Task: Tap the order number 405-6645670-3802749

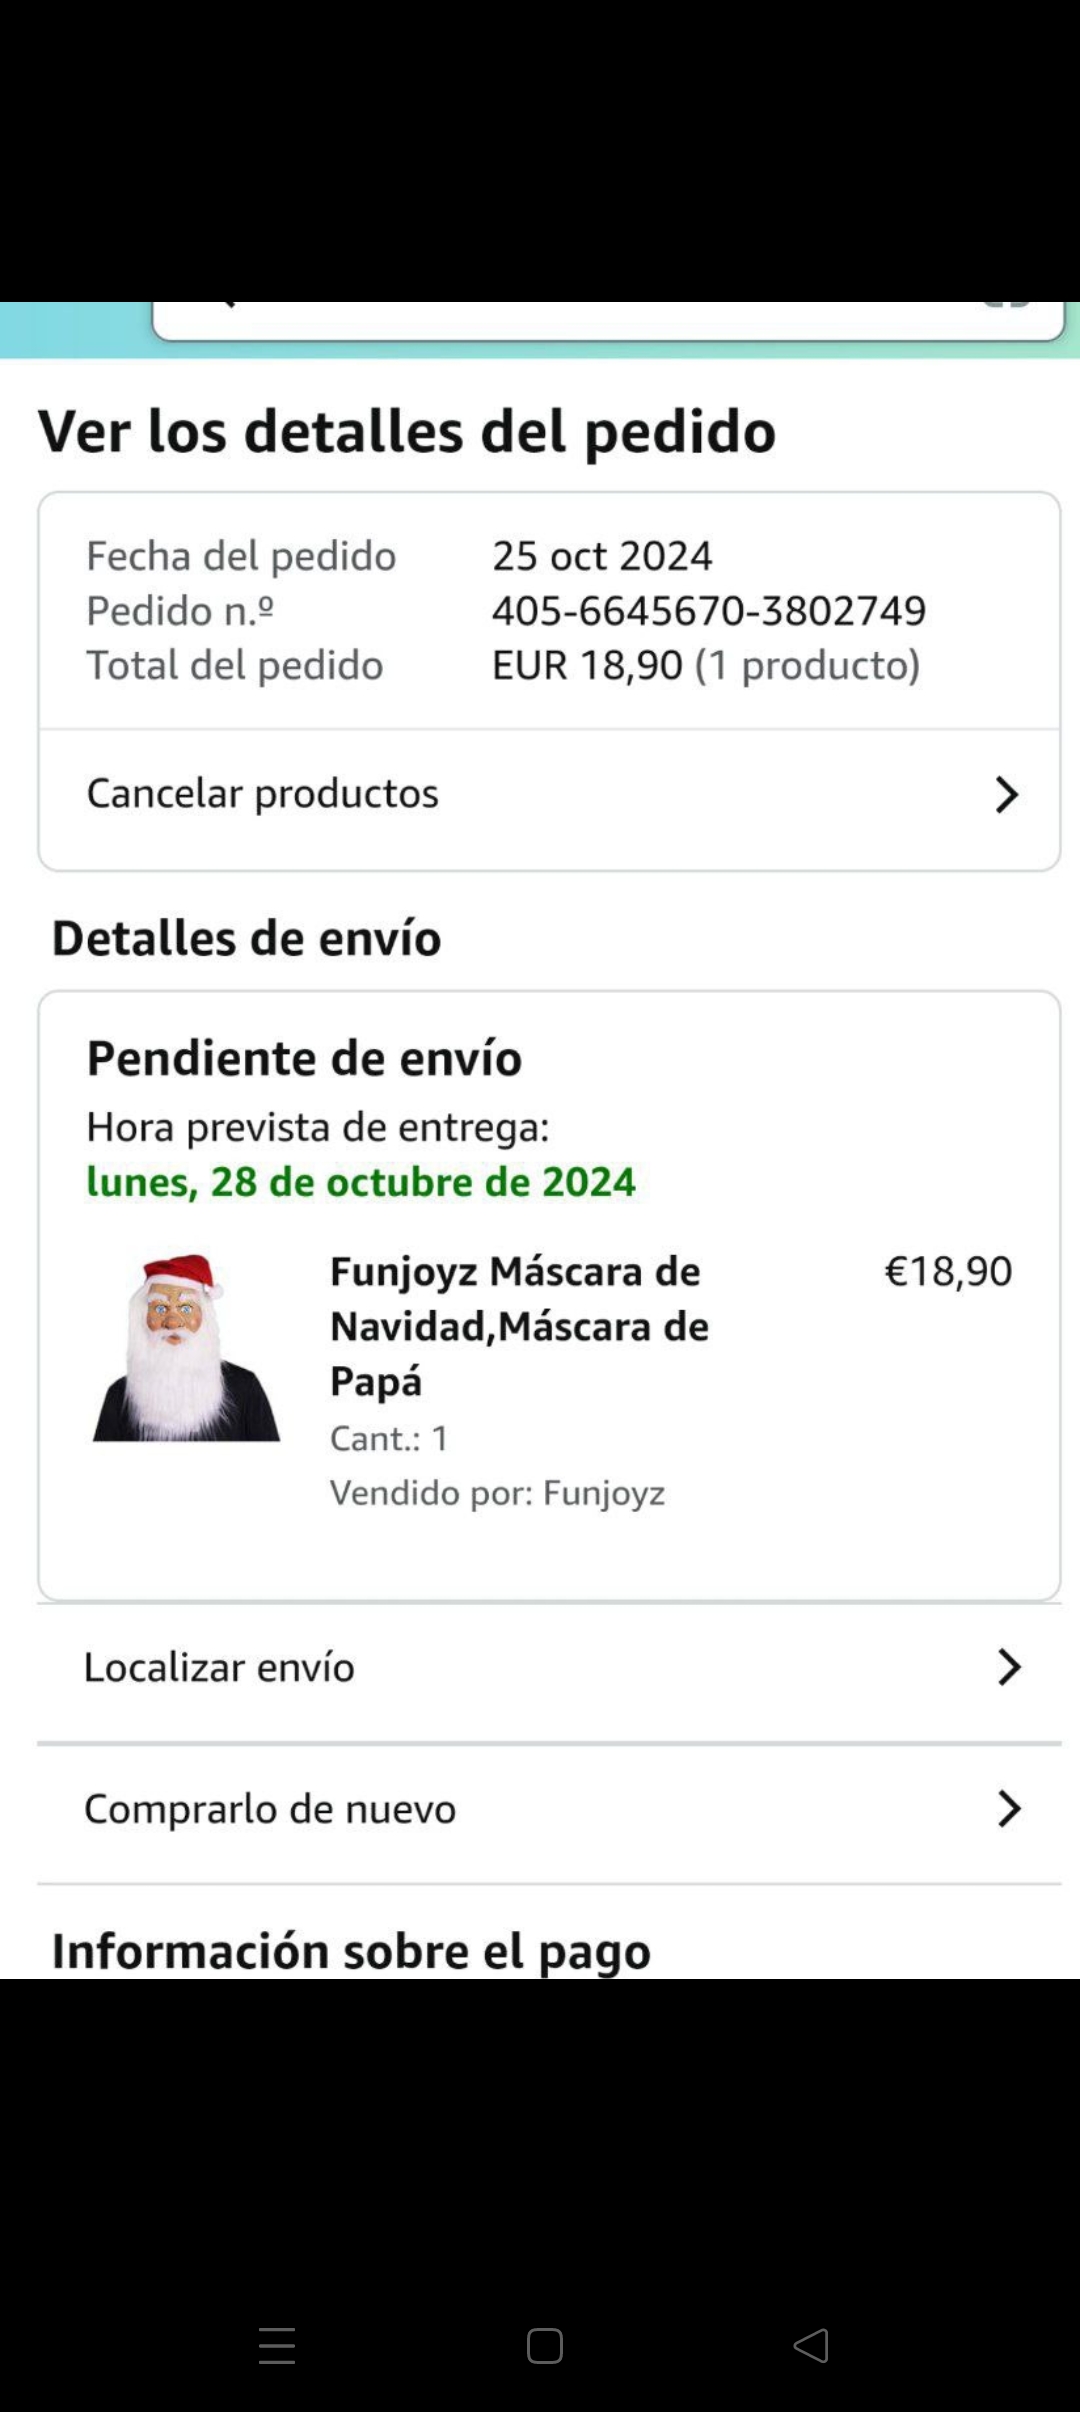Action: 709,611
